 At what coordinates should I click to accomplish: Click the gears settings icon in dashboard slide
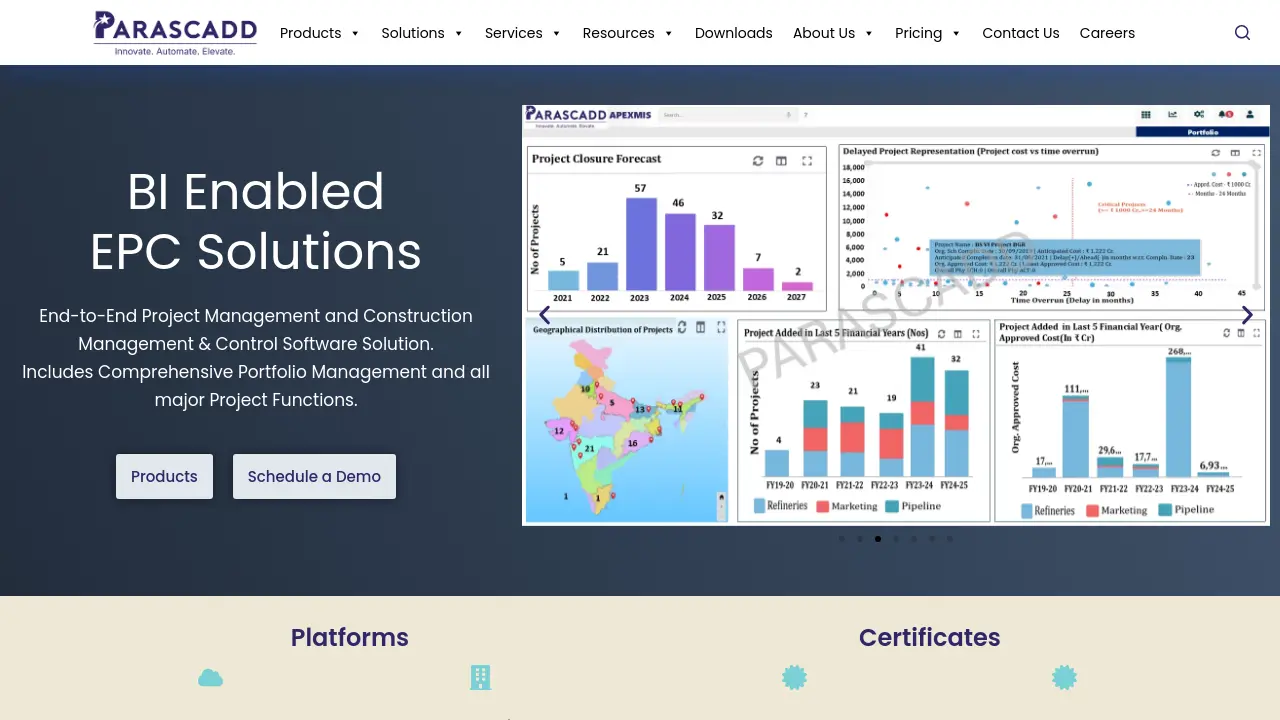pyautogui.click(x=1198, y=115)
